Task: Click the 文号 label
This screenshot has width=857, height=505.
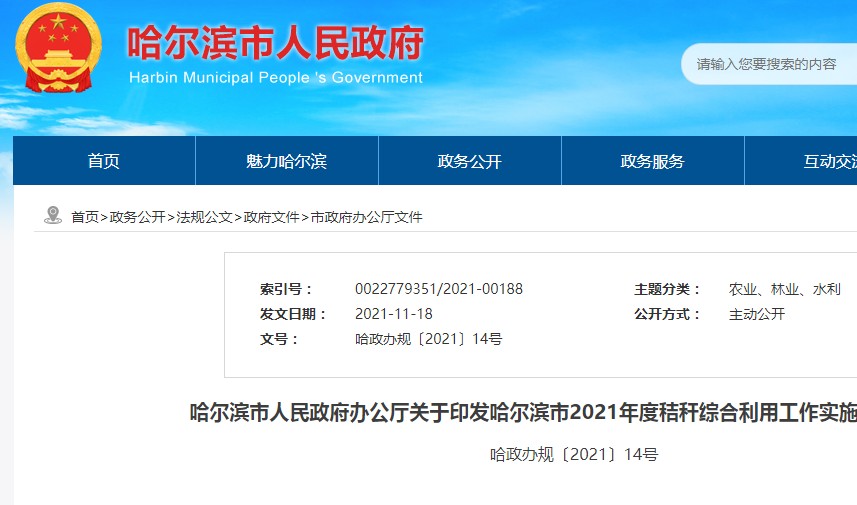Action: (279, 339)
